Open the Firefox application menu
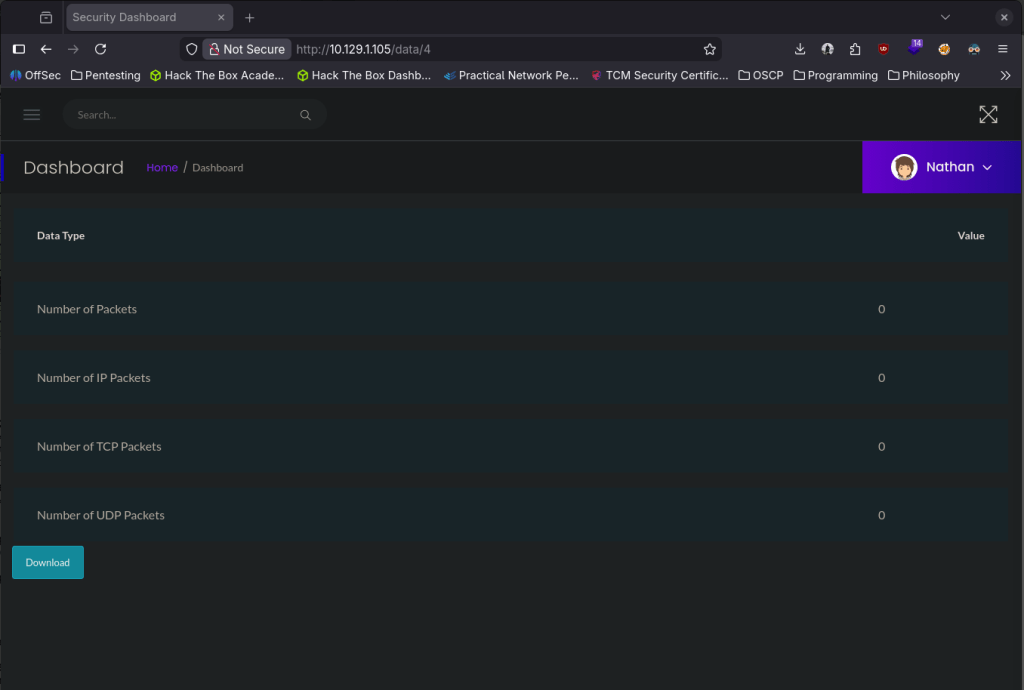1024x690 pixels. pos(1003,49)
